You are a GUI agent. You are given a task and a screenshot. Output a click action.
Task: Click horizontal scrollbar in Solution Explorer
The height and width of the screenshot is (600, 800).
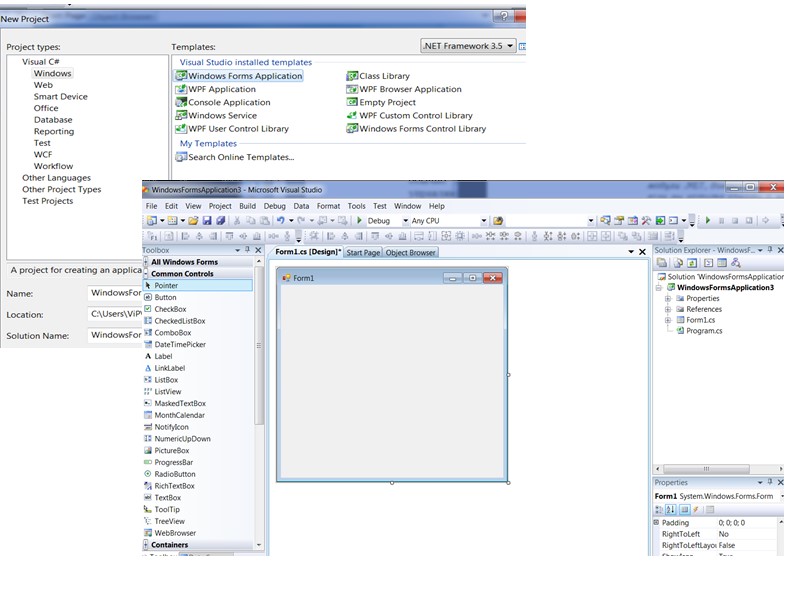tap(706, 468)
